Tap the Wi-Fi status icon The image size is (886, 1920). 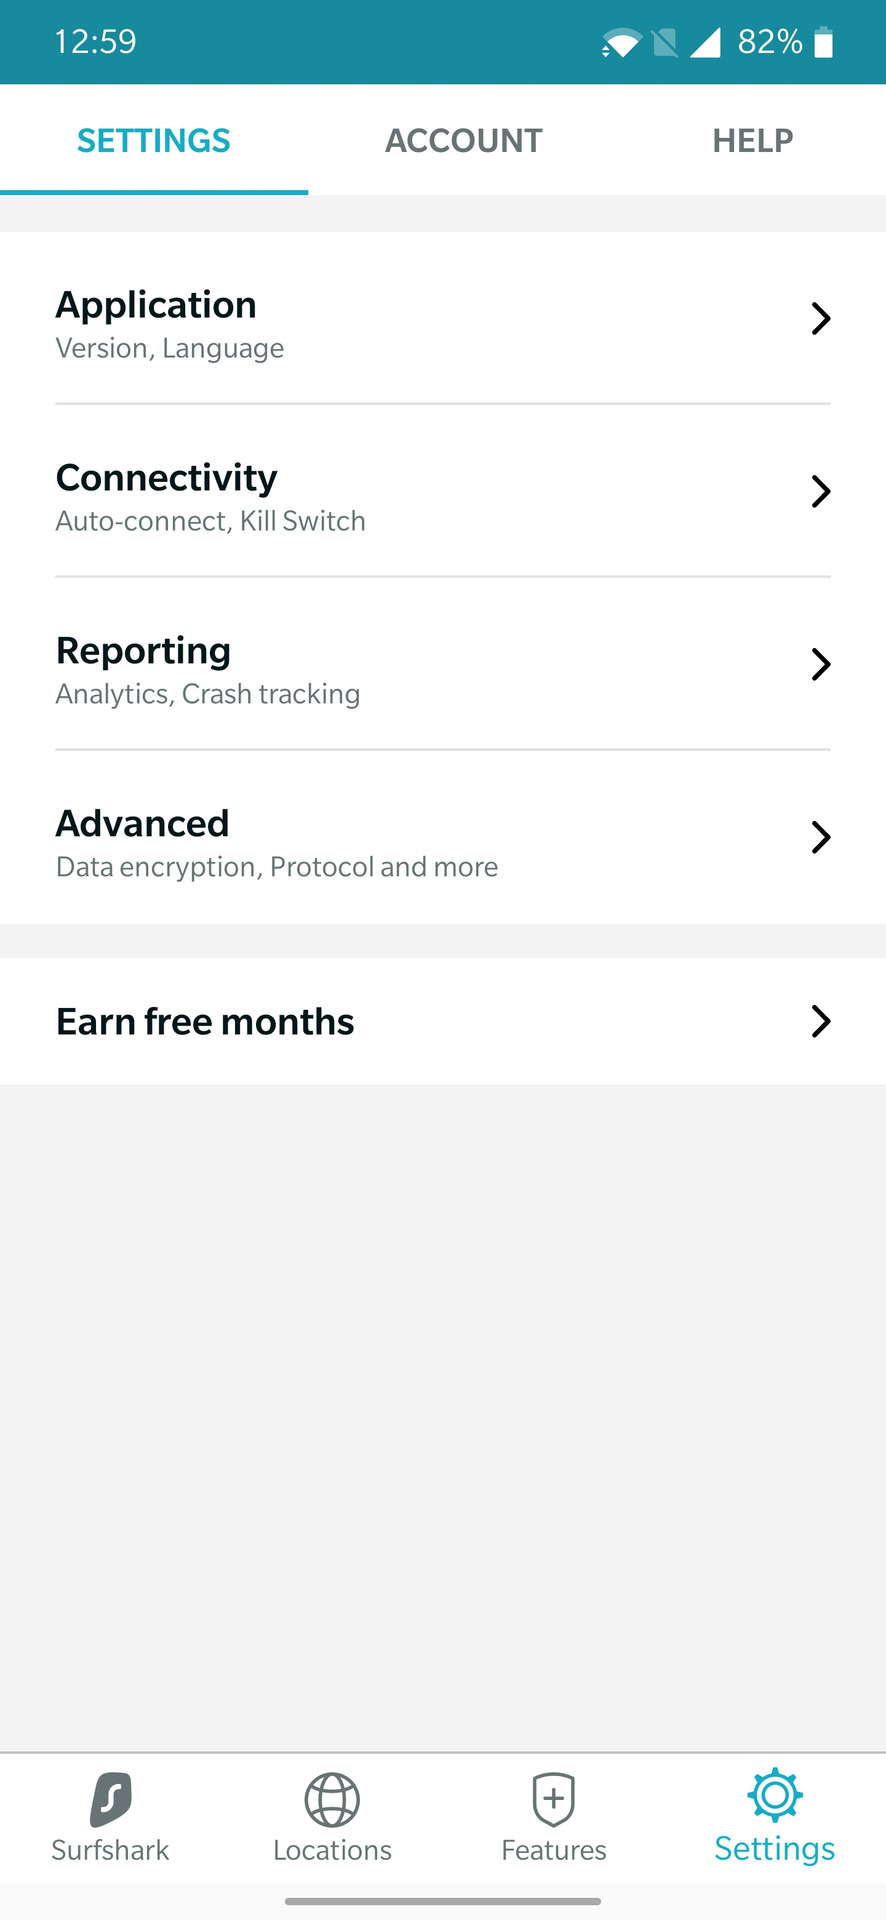(x=621, y=43)
